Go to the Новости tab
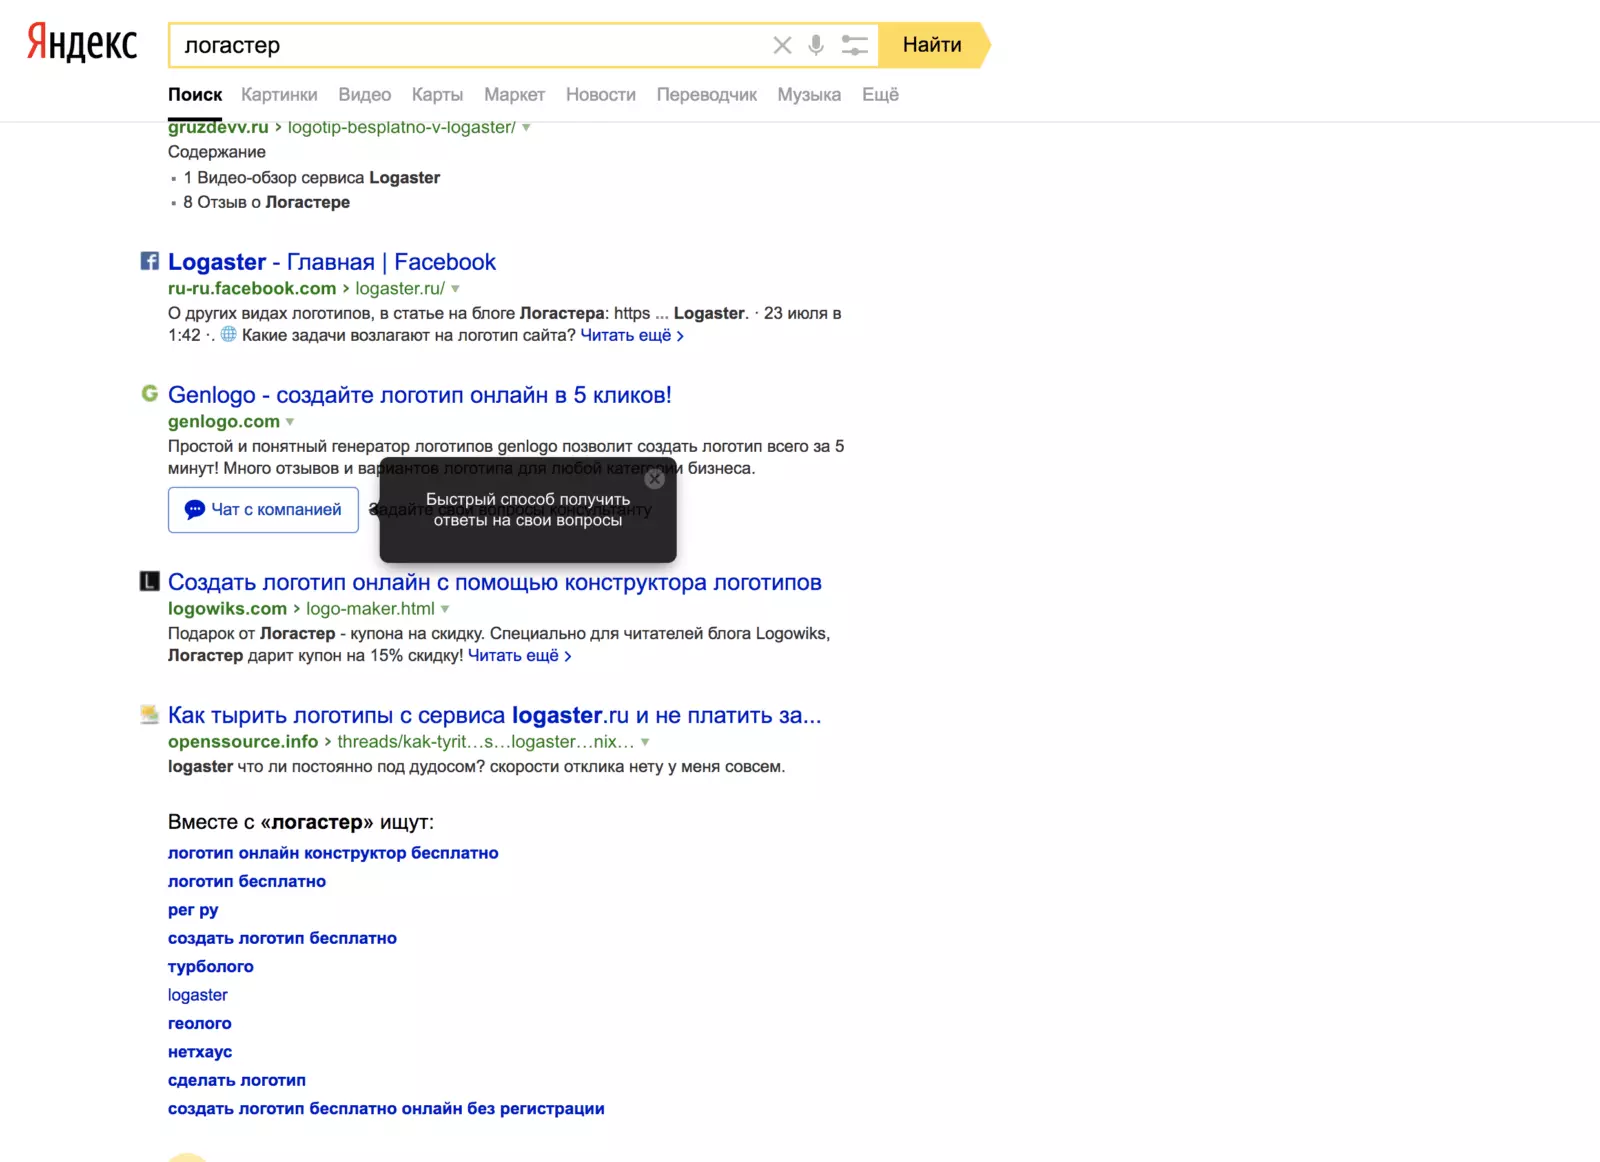 pyautogui.click(x=600, y=95)
